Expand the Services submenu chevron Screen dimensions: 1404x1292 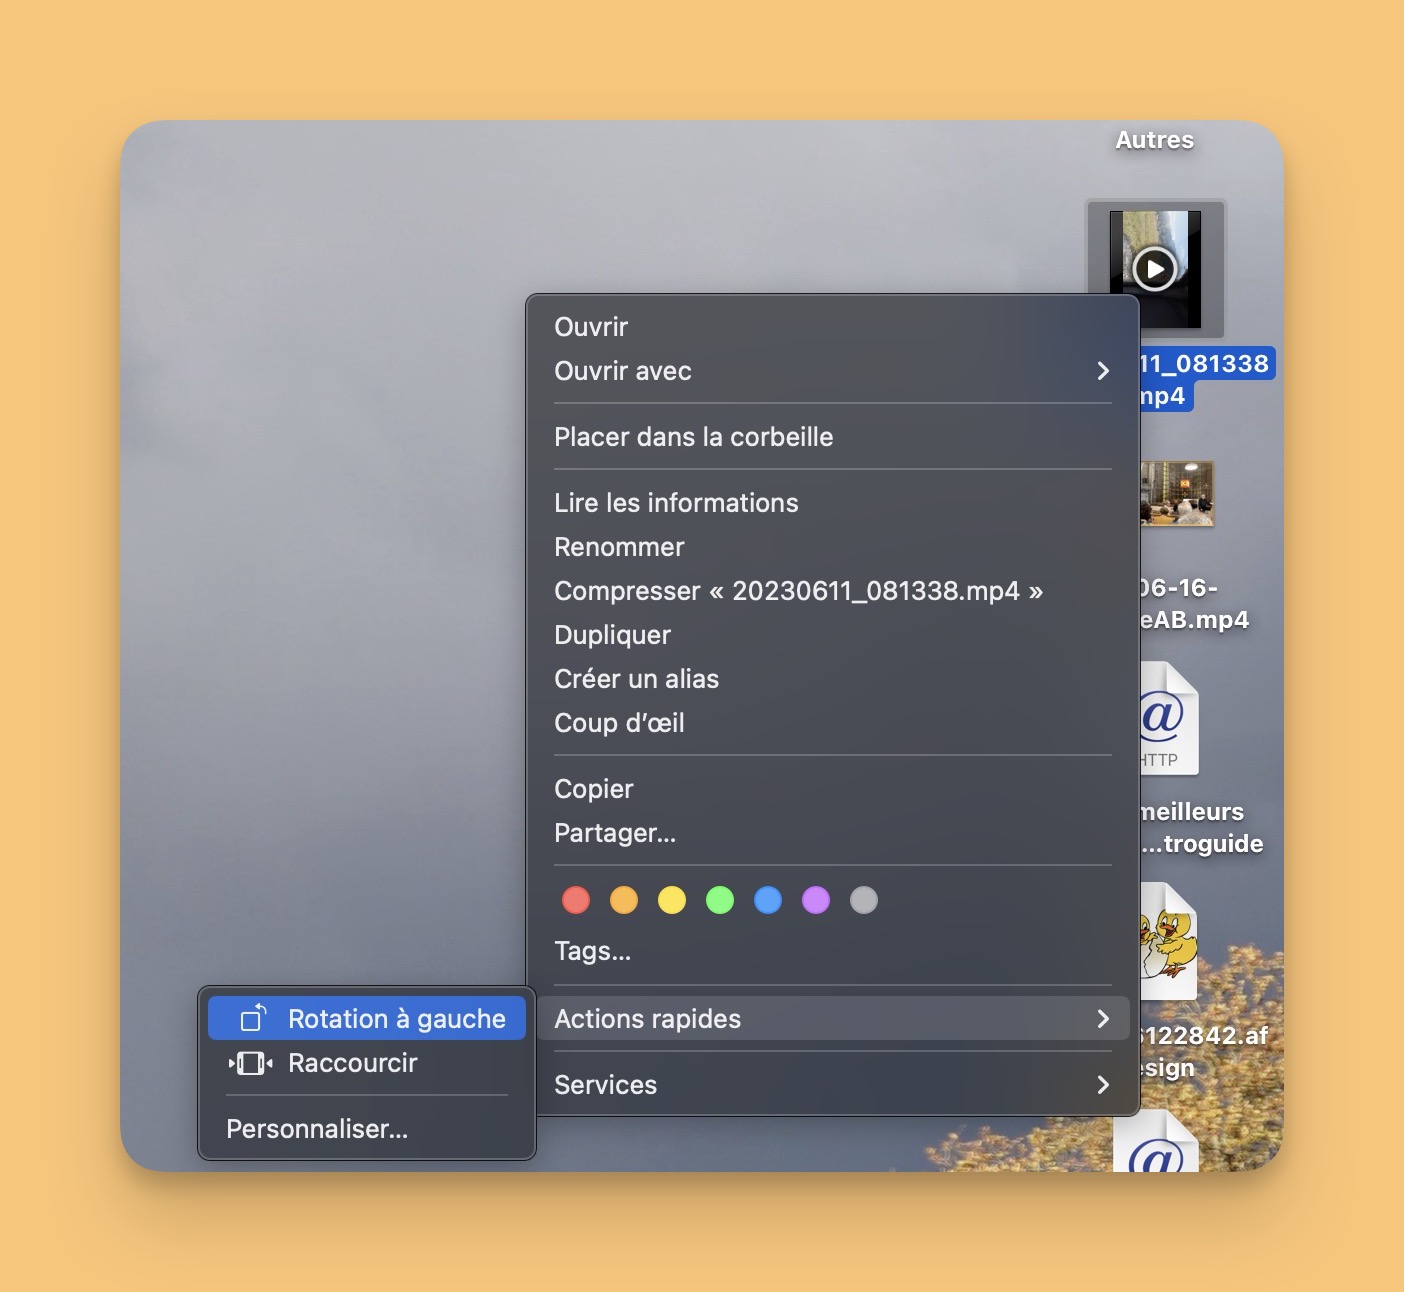pos(1103,1085)
